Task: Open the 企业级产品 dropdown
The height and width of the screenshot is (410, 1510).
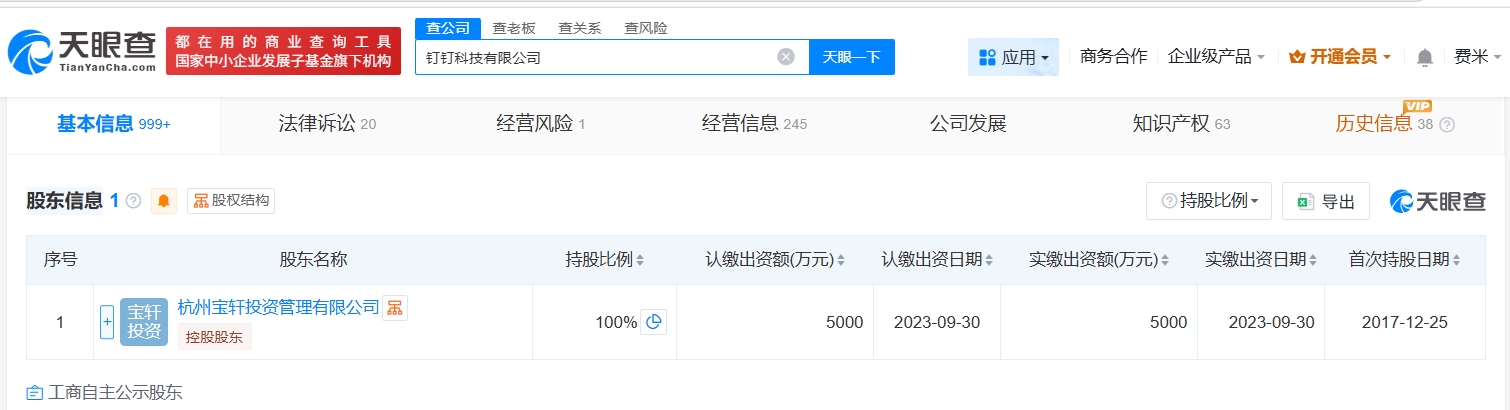Action: [1216, 57]
